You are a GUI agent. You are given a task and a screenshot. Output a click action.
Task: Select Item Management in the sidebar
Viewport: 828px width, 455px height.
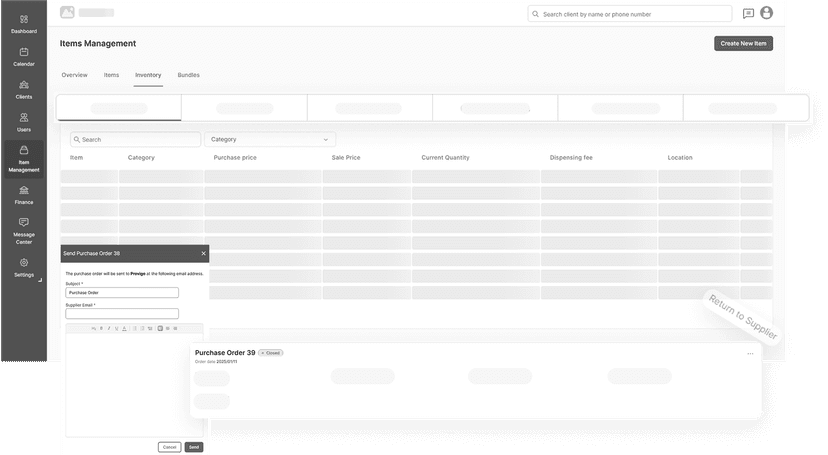coord(24,159)
